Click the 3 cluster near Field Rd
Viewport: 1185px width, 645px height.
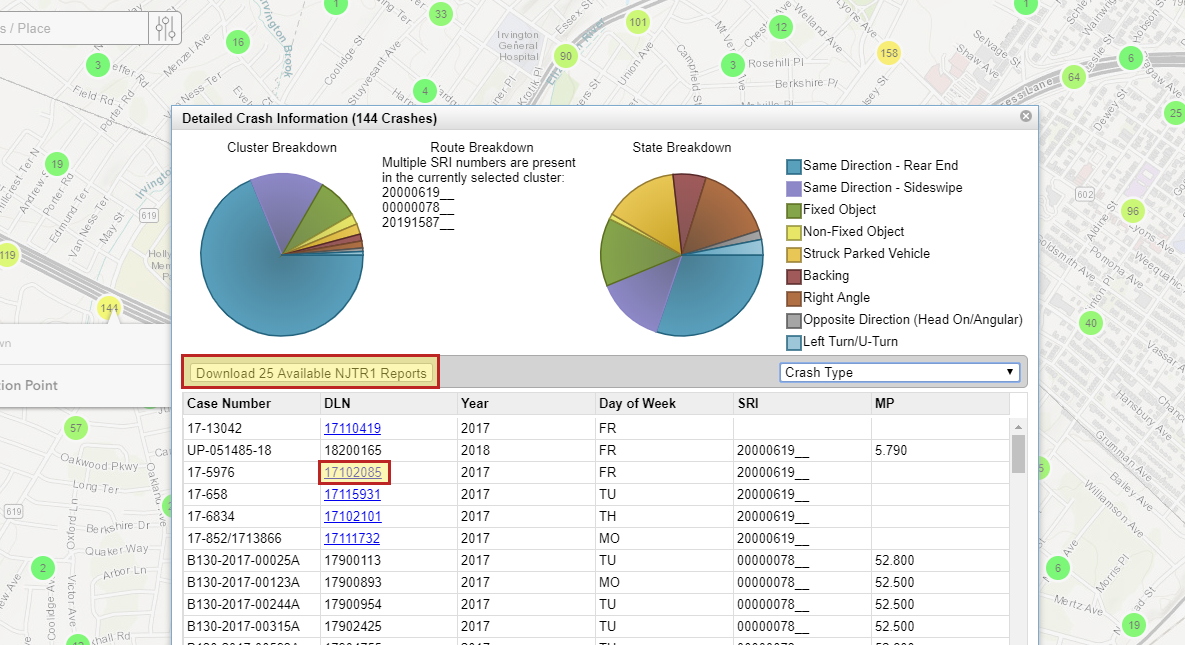pos(97,65)
